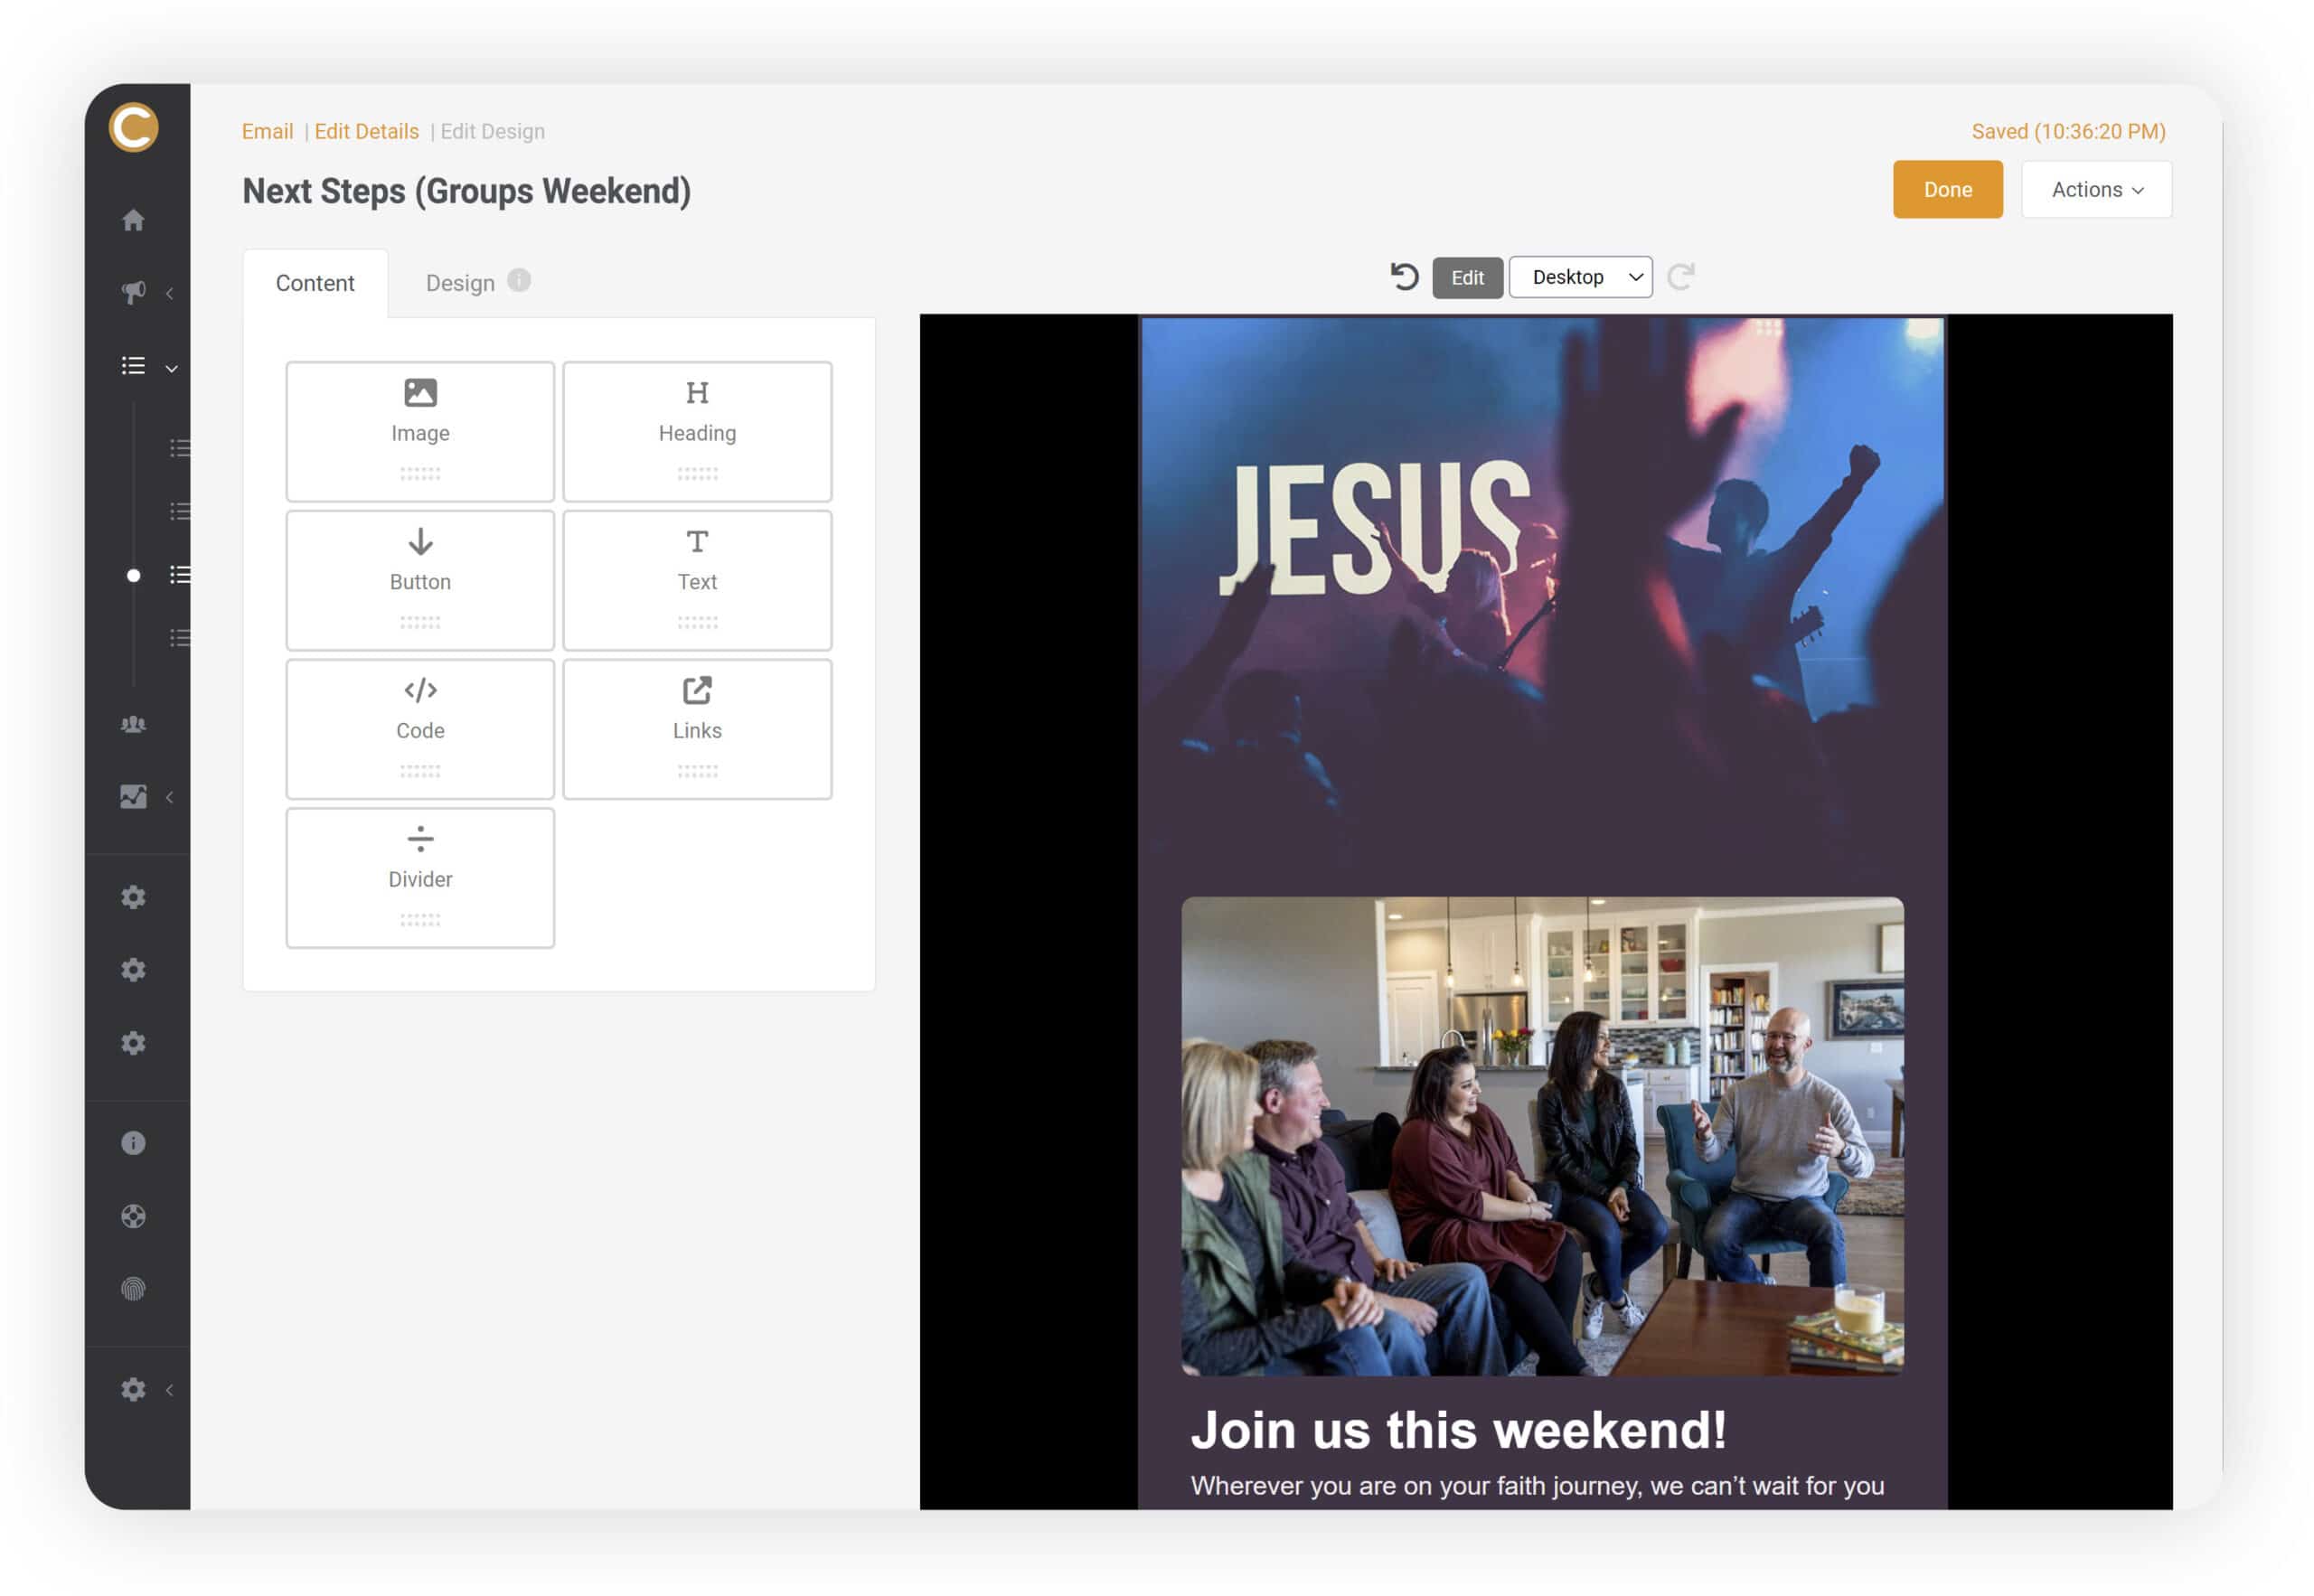Undo the last change with the undo arrow
The height and width of the screenshot is (1596, 2314).
(1406, 277)
